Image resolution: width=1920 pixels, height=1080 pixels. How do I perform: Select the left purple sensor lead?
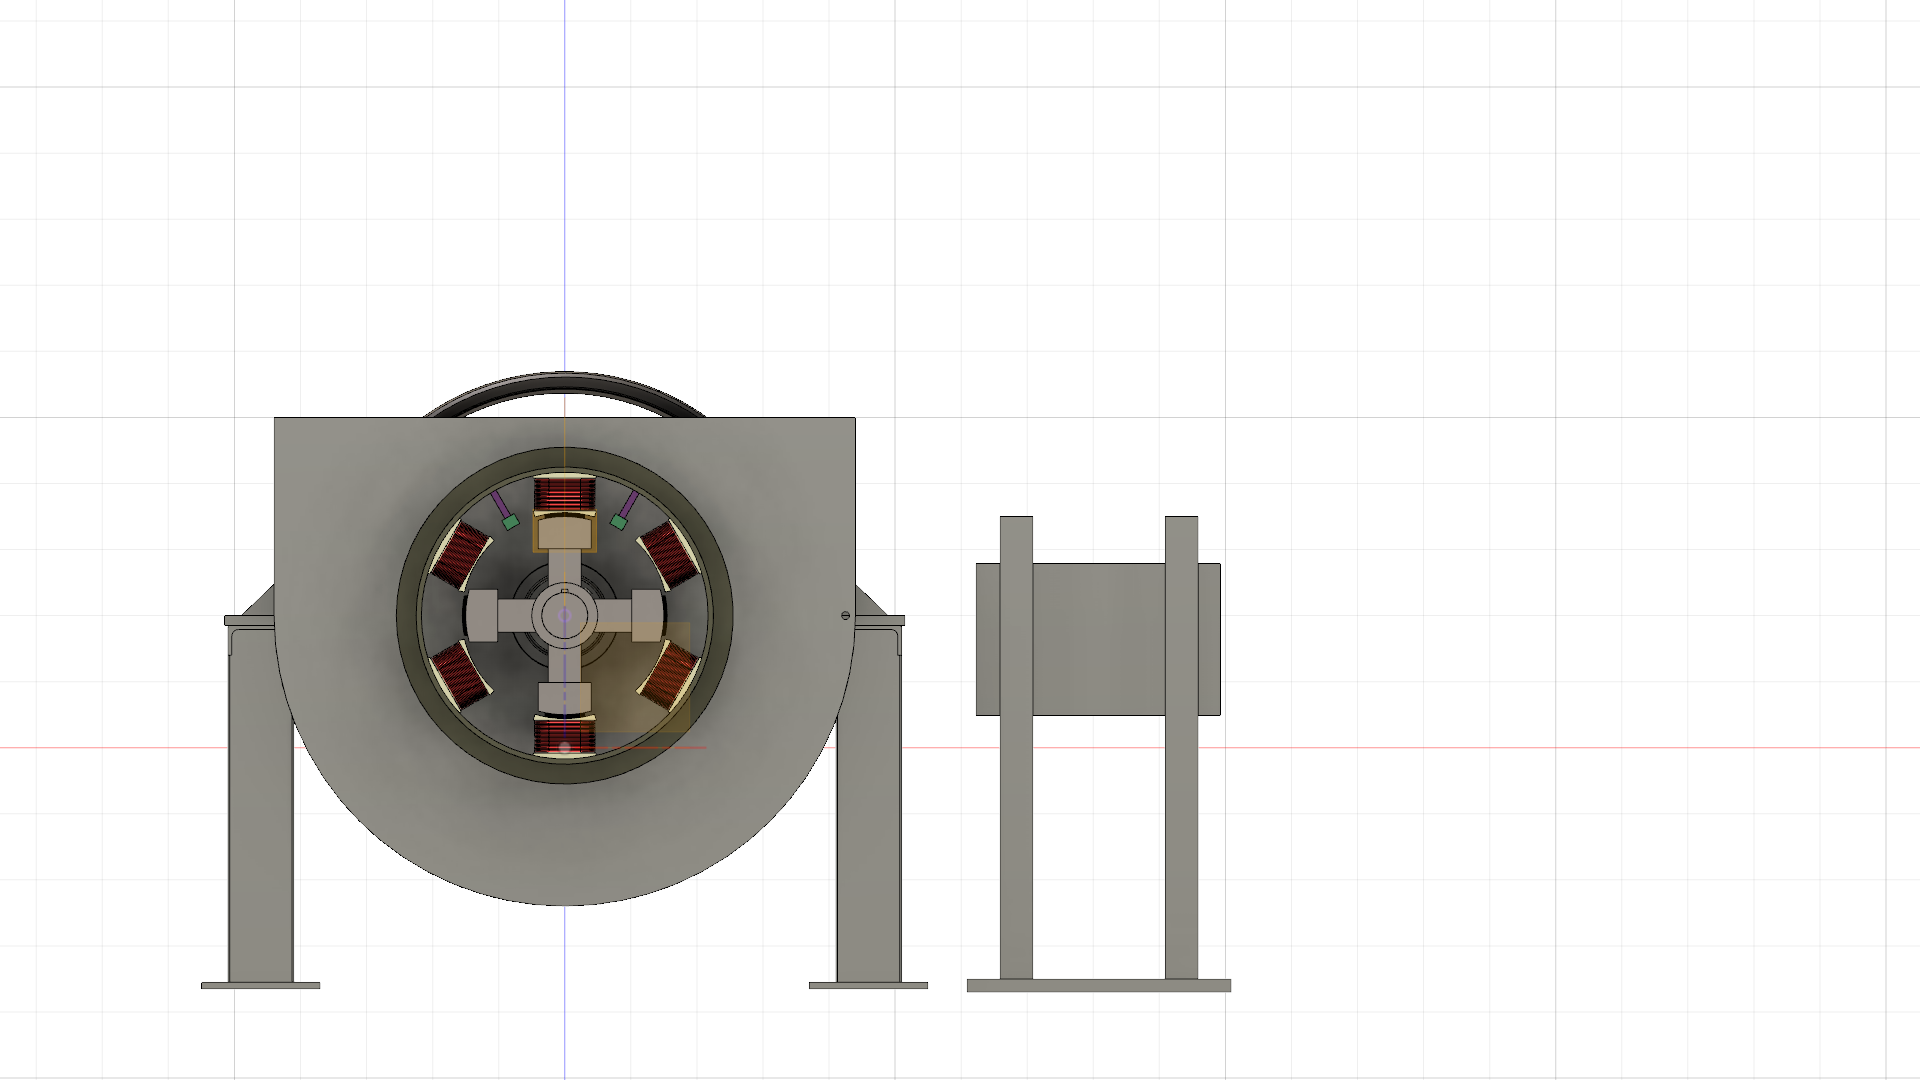tap(499, 503)
